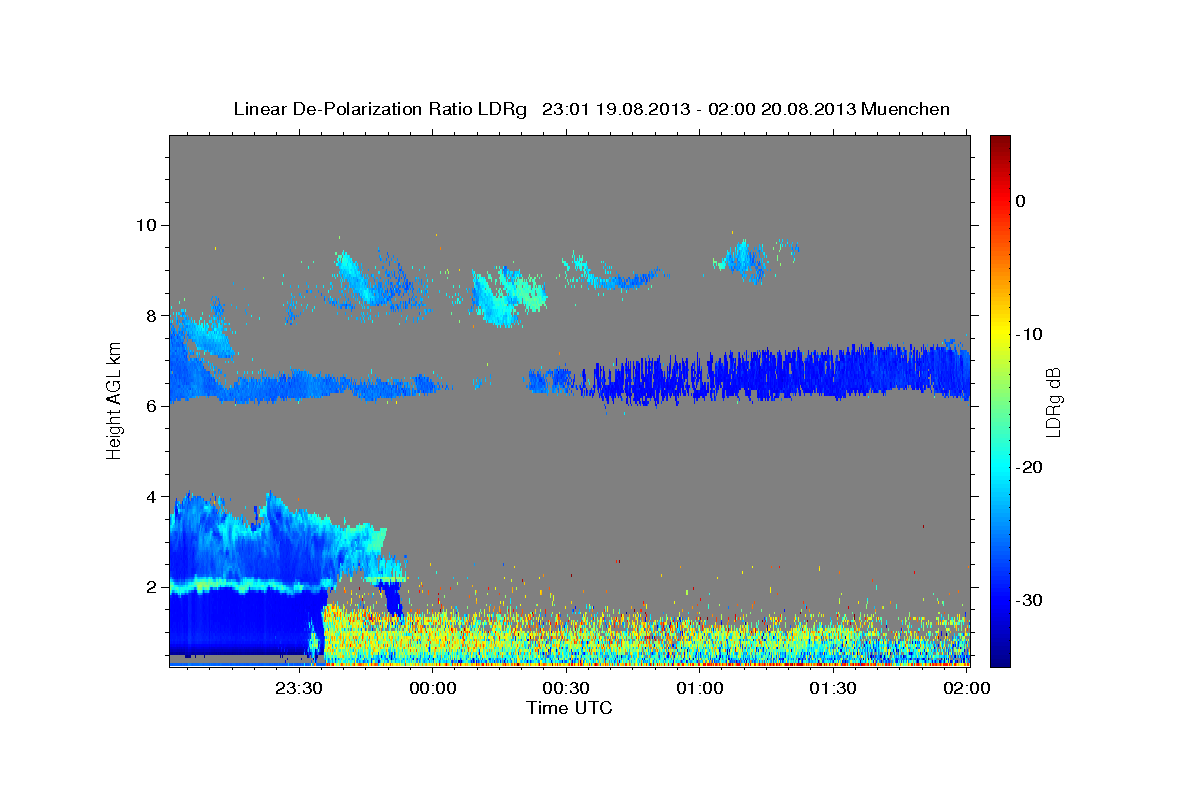Click the '23:30' time tick label

[299, 688]
